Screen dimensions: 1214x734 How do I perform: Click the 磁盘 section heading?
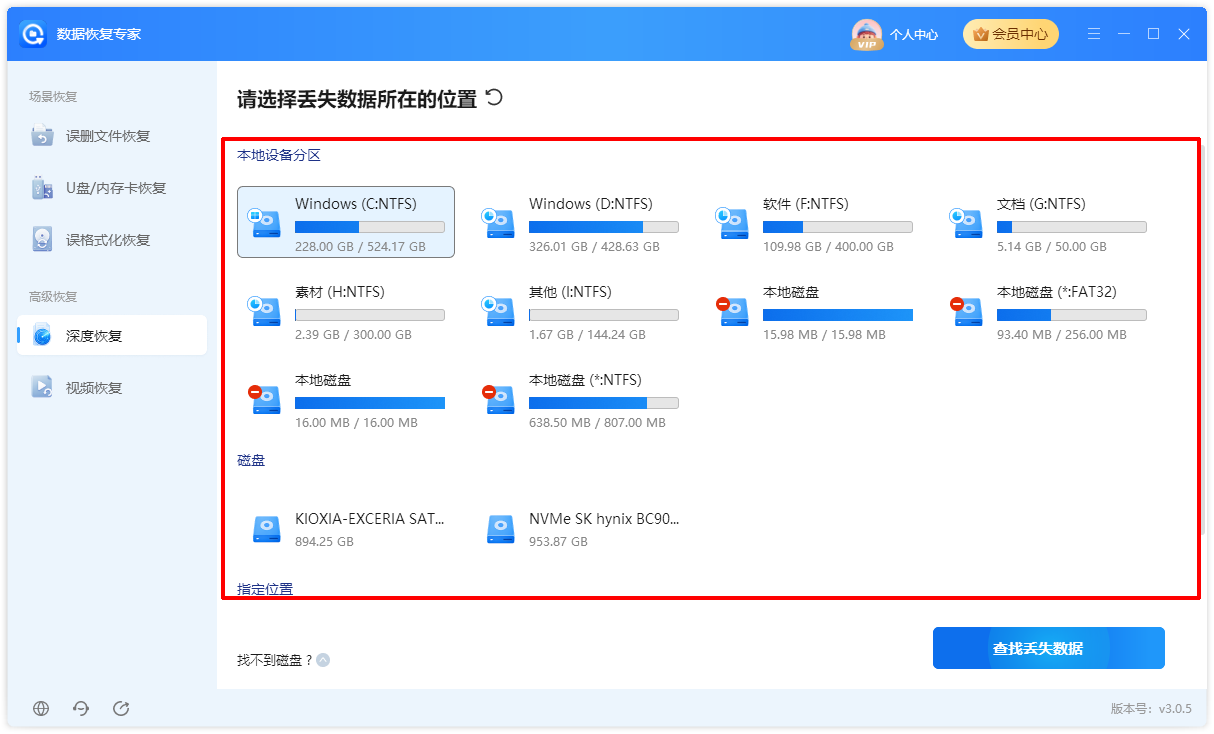click(251, 460)
